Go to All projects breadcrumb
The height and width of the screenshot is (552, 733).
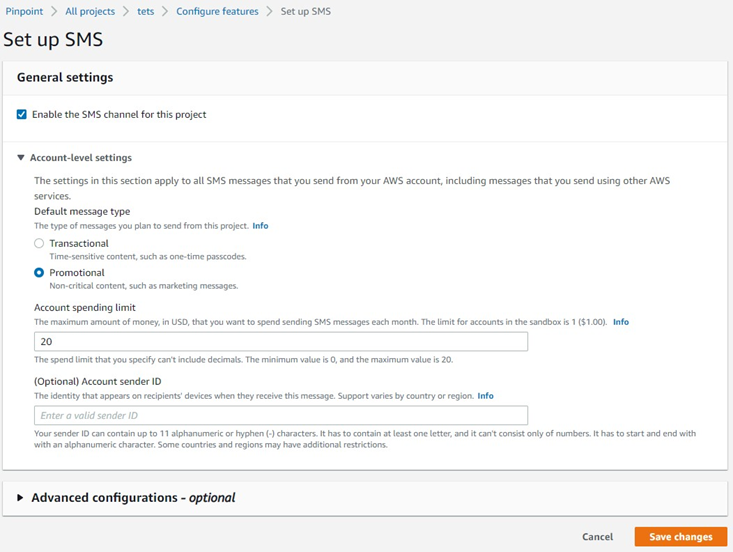90,12
